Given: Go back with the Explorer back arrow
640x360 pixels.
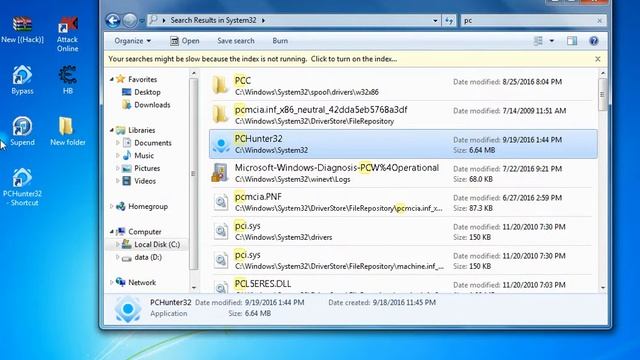Looking at the screenshot, I should 113,20.
